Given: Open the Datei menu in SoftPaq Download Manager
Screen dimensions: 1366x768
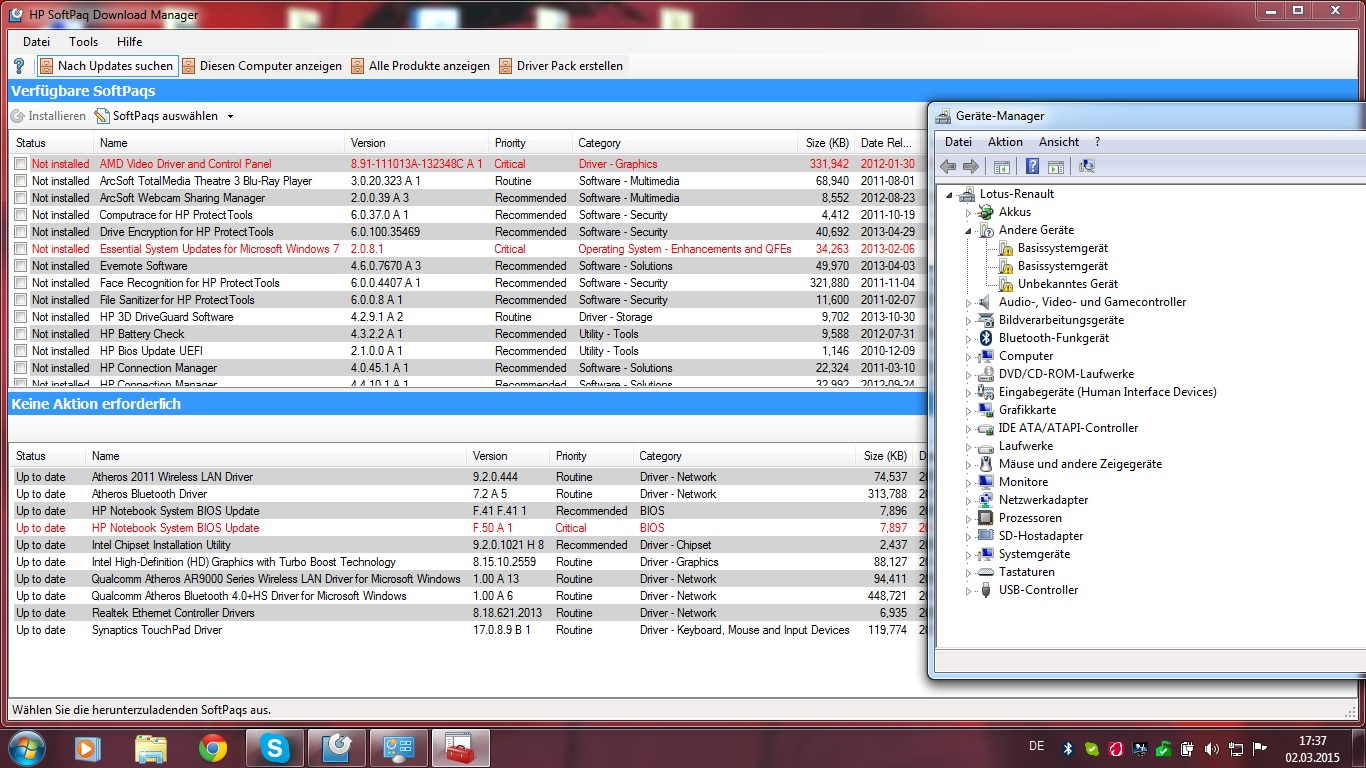Looking at the screenshot, I should click(x=37, y=42).
